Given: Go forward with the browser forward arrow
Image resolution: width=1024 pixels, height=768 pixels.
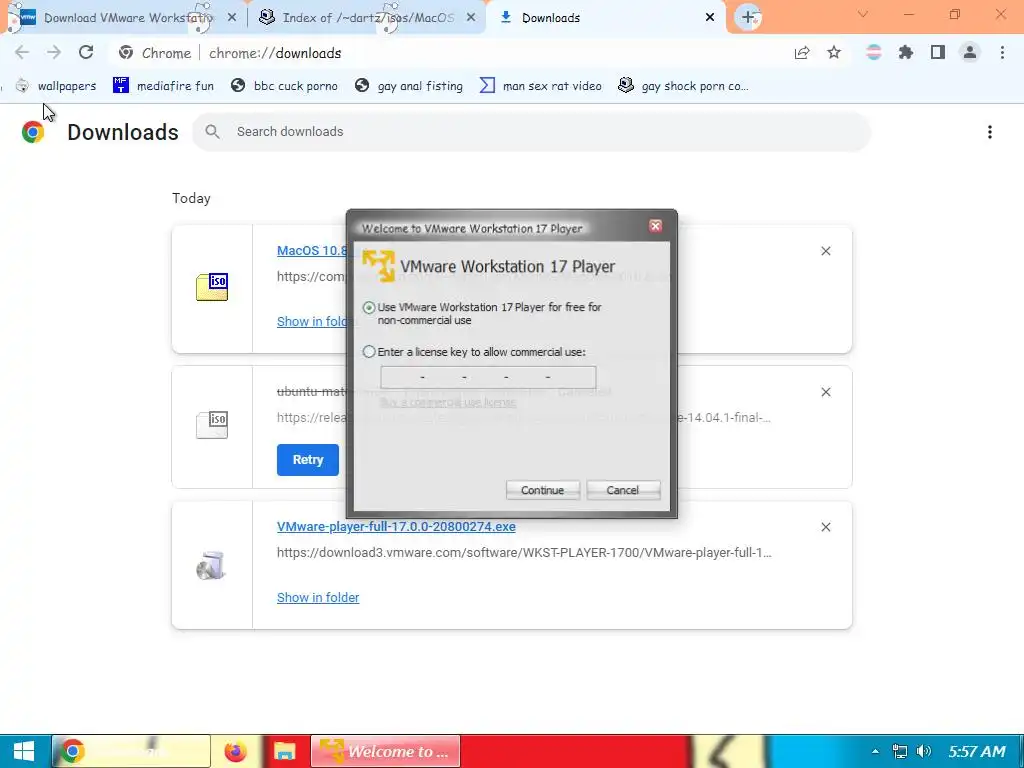Looking at the screenshot, I should [x=54, y=52].
